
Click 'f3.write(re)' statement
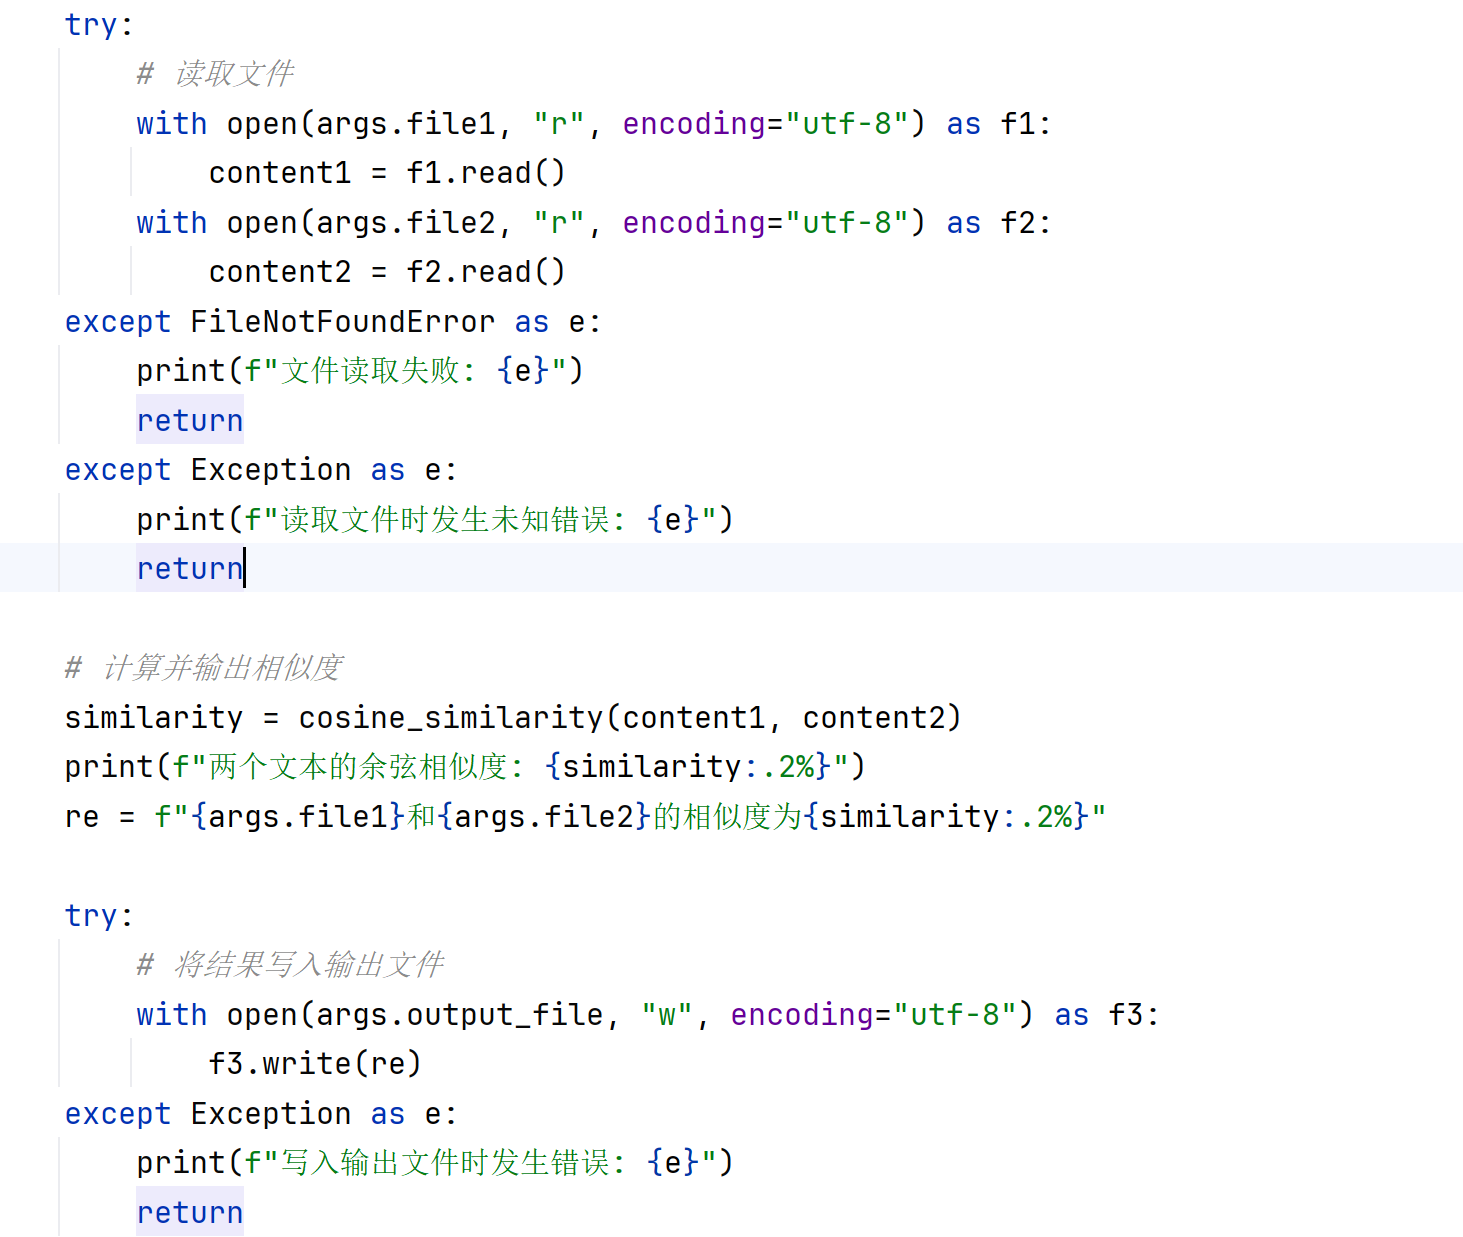pyautogui.click(x=315, y=1064)
